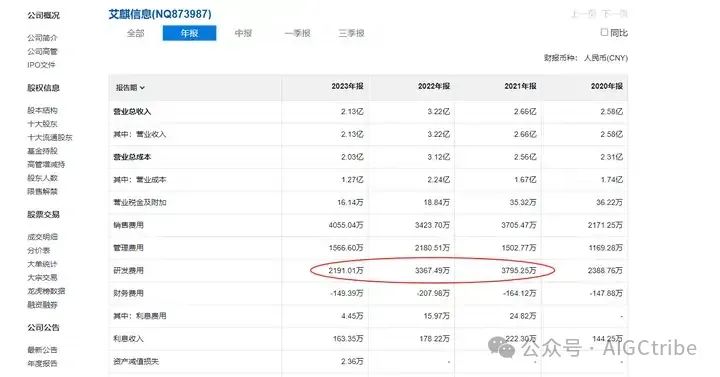Select the 利息收入 row label
Screen dimensions: 720x377
(129, 339)
